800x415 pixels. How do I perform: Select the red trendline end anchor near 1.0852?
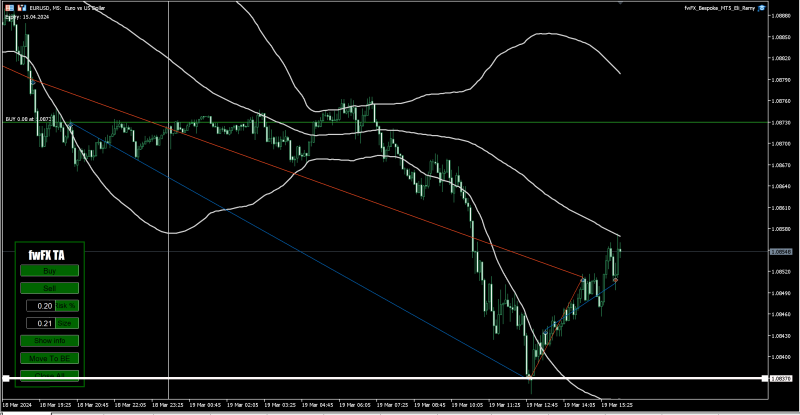tap(583, 279)
